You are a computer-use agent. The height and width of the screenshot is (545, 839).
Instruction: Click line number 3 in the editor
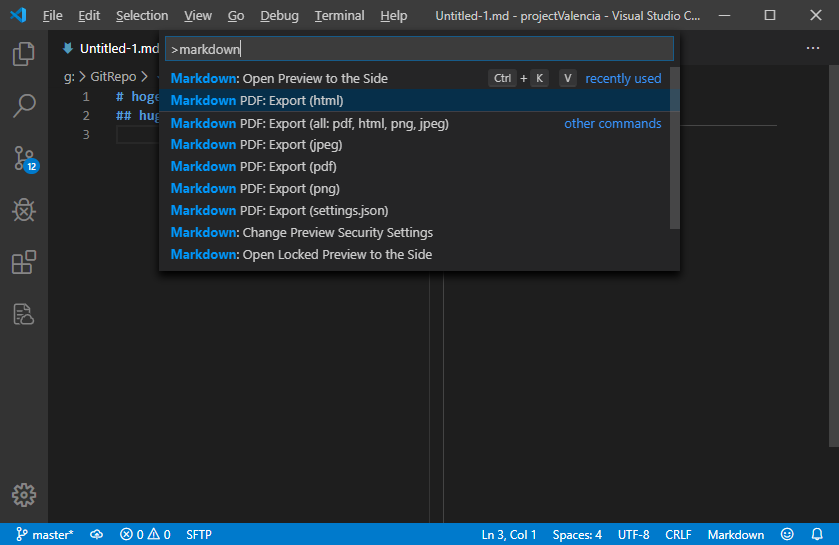pos(86,134)
